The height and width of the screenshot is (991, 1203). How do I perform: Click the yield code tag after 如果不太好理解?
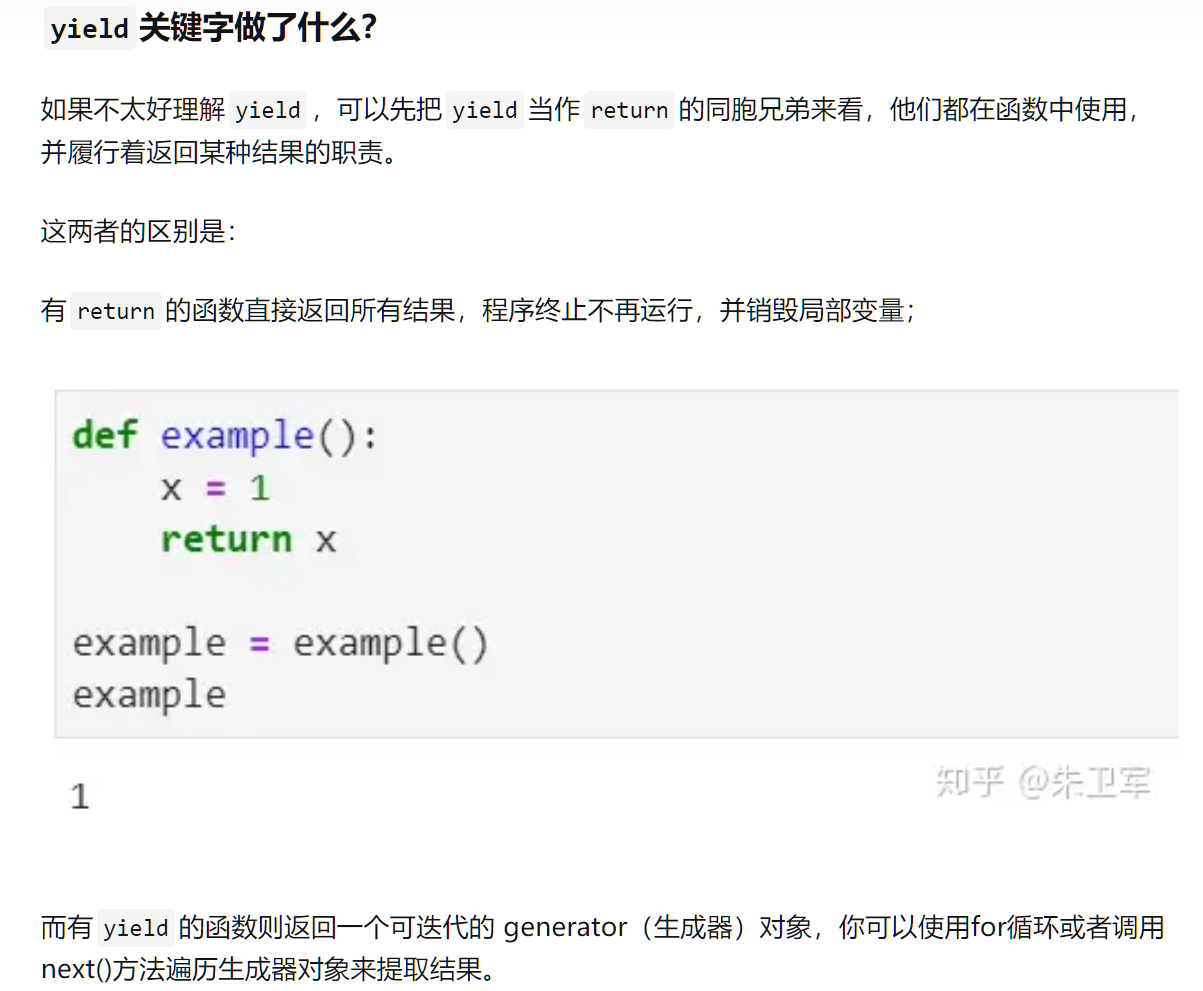pyautogui.click(x=268, y=110)
